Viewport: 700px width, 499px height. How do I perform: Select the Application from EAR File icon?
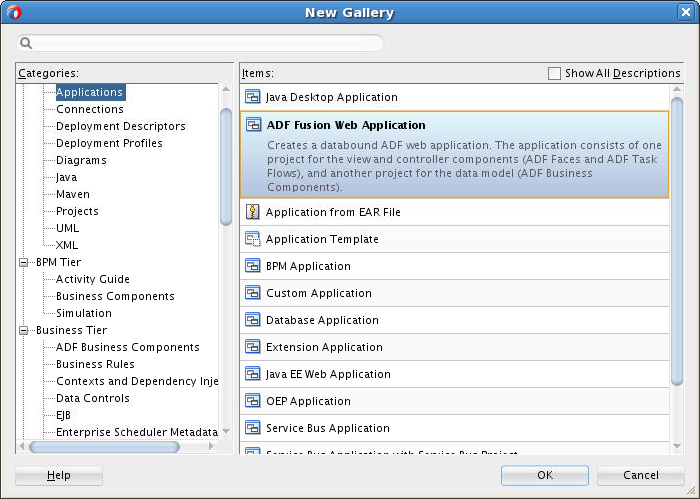[x=253, y=212]
